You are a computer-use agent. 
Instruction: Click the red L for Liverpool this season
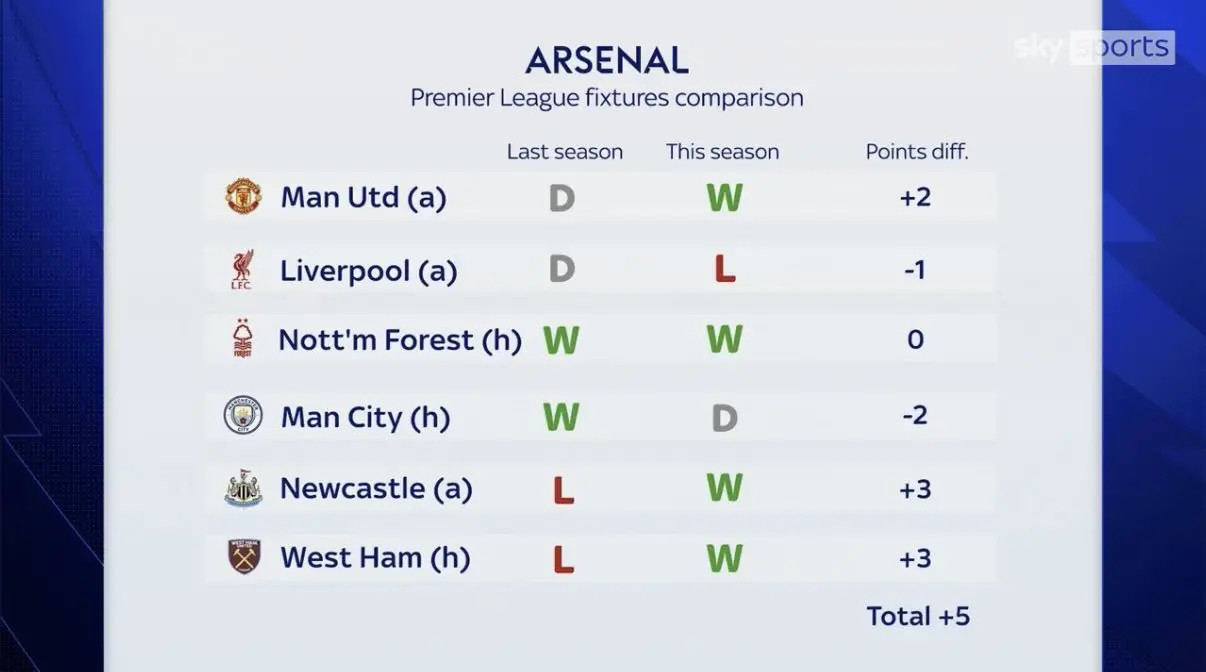[x=725, y=270]
